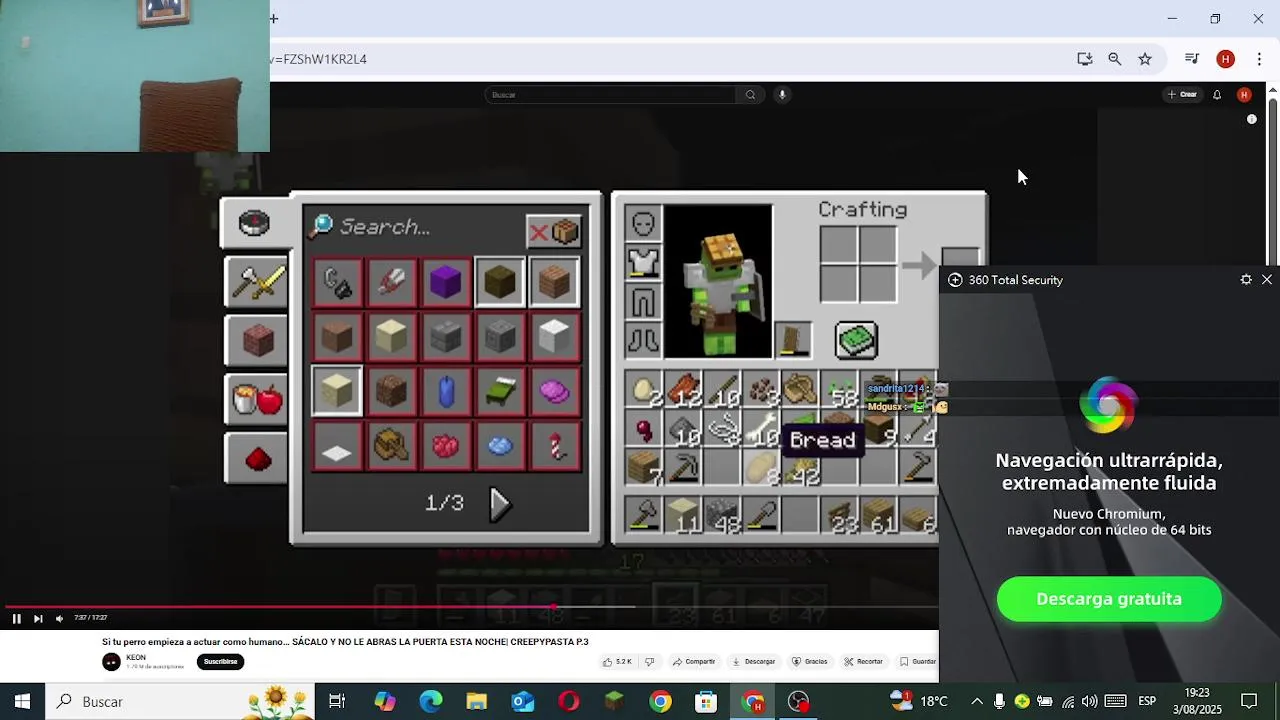The height and width of the screenshot is (720, 1280).
Task: Show hidden system tray icons chevron
Action: pyautogui.click(x=977, y=702)
